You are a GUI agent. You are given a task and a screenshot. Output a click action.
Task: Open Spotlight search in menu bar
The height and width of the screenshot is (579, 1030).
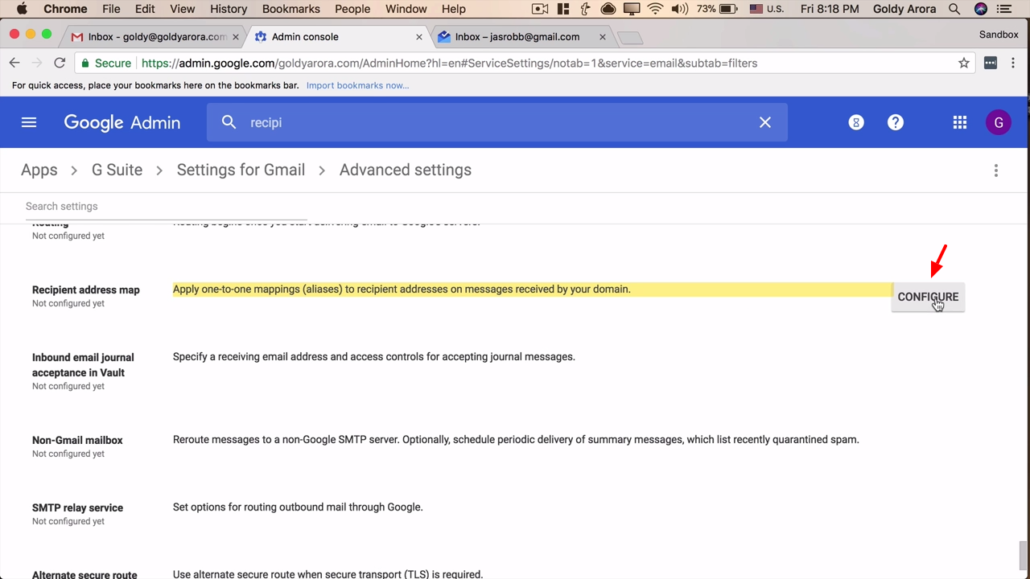pos(954,9)
